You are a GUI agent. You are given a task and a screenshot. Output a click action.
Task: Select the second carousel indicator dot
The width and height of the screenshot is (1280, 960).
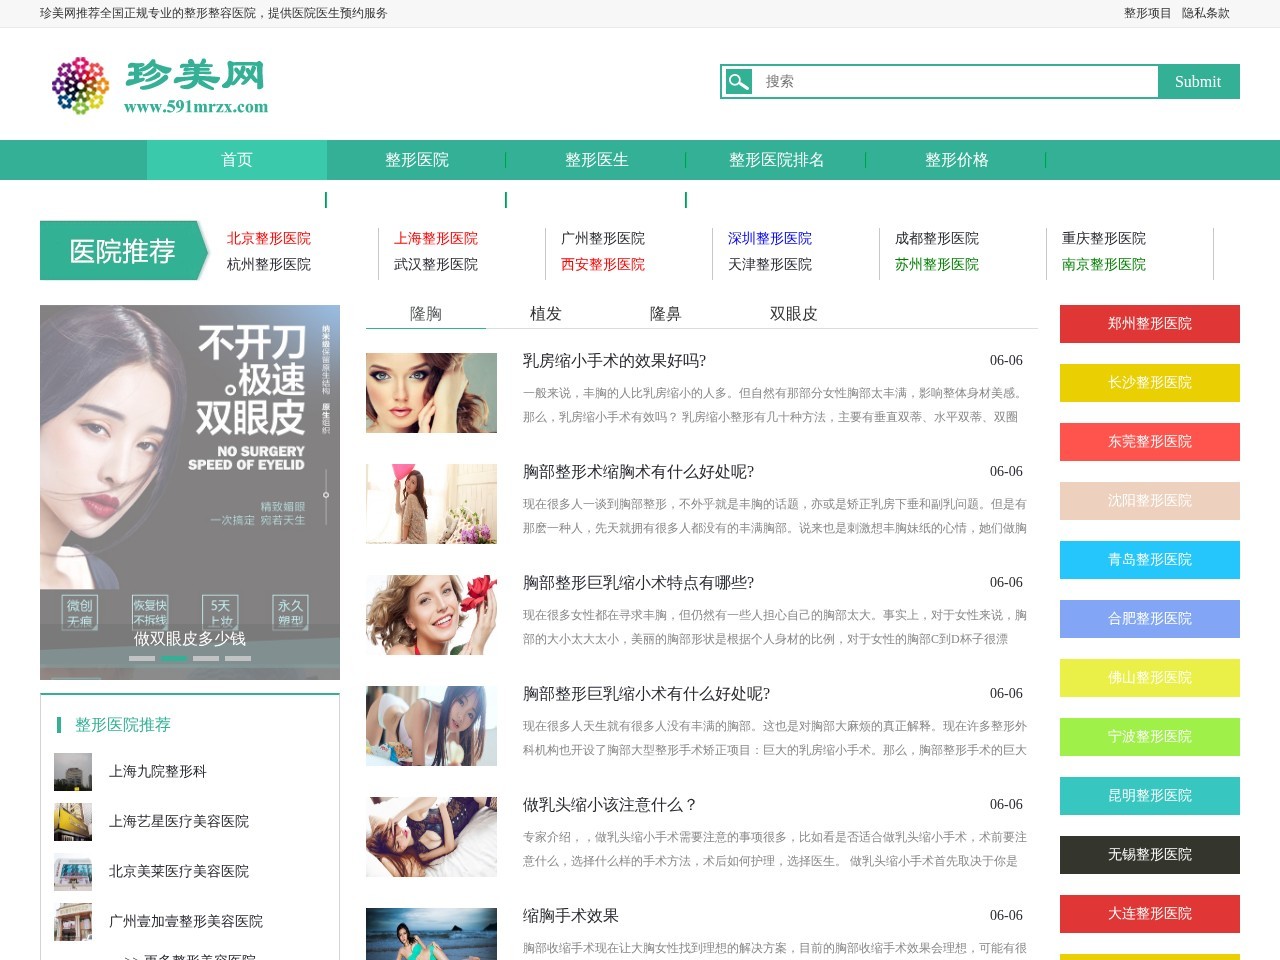click(x=172, y=659)
